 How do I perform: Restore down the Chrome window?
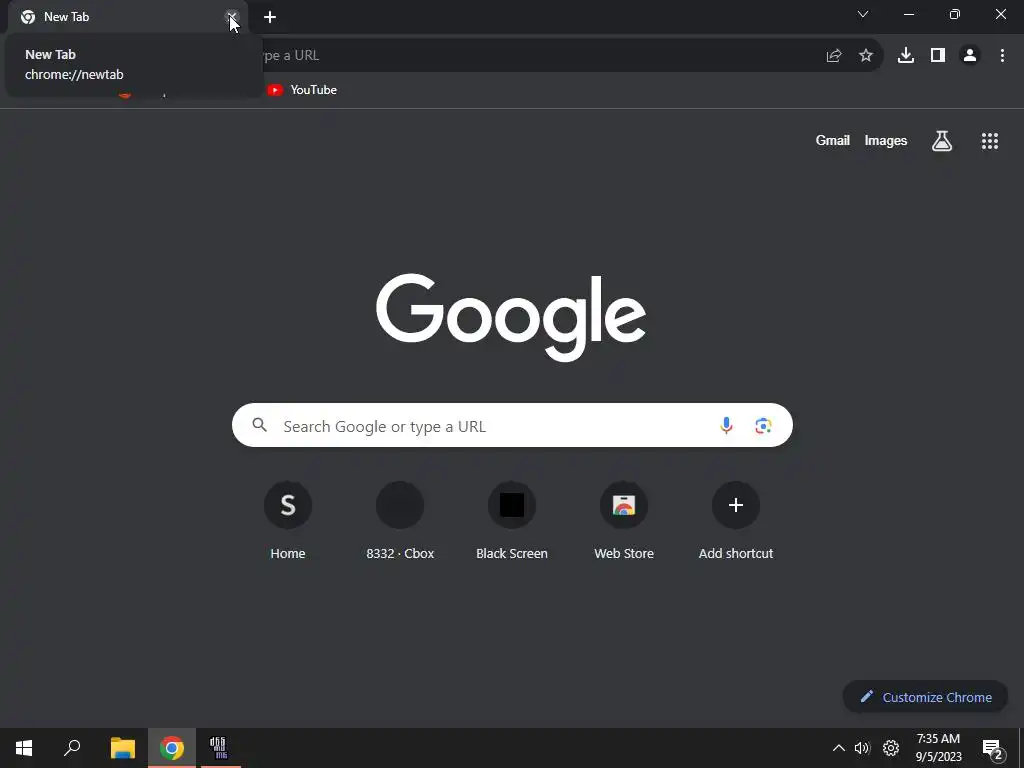955,14
